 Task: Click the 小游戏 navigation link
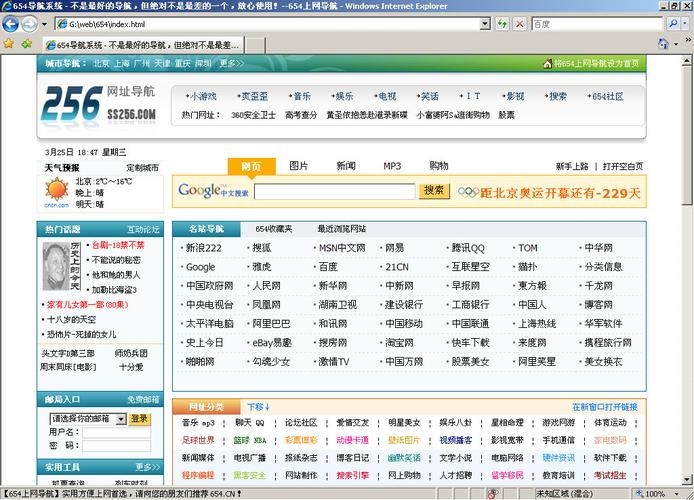point(203,96)
